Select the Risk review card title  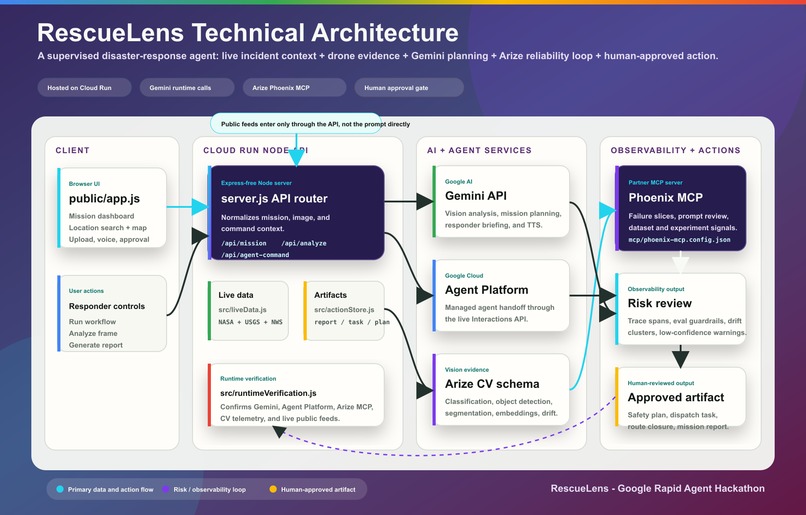[x=660, y=303]
